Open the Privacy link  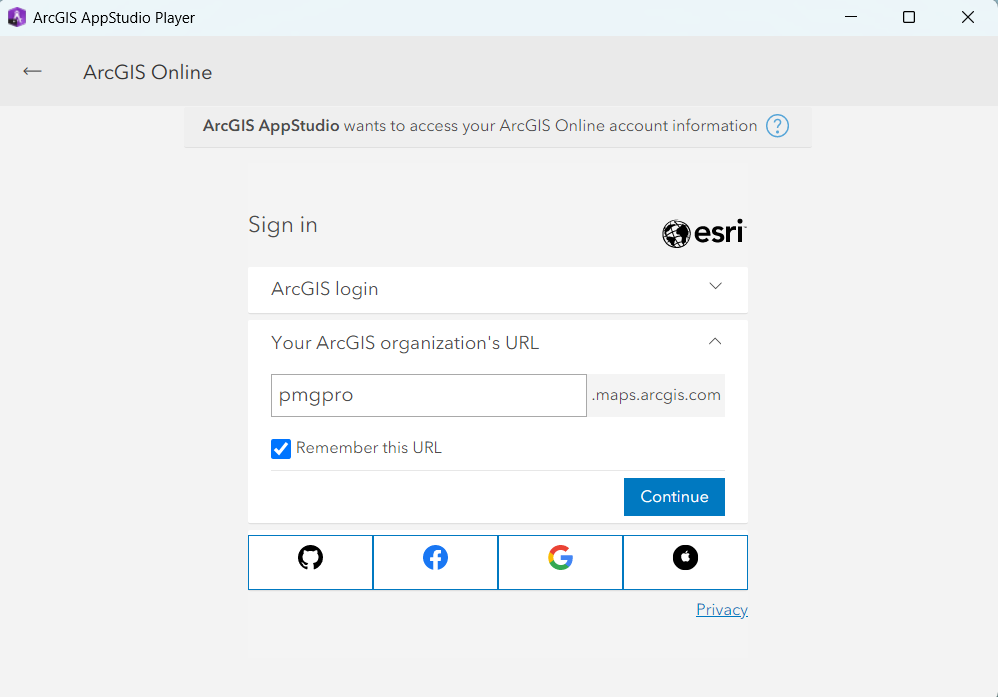[722, 609]
